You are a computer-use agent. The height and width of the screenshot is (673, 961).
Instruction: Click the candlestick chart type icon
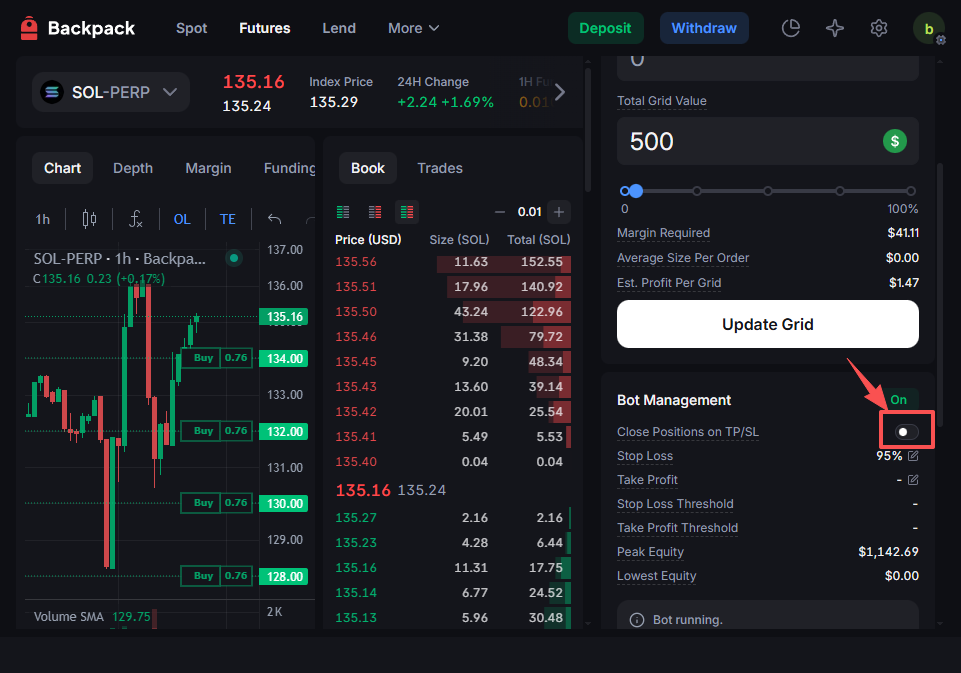[89, 219]
